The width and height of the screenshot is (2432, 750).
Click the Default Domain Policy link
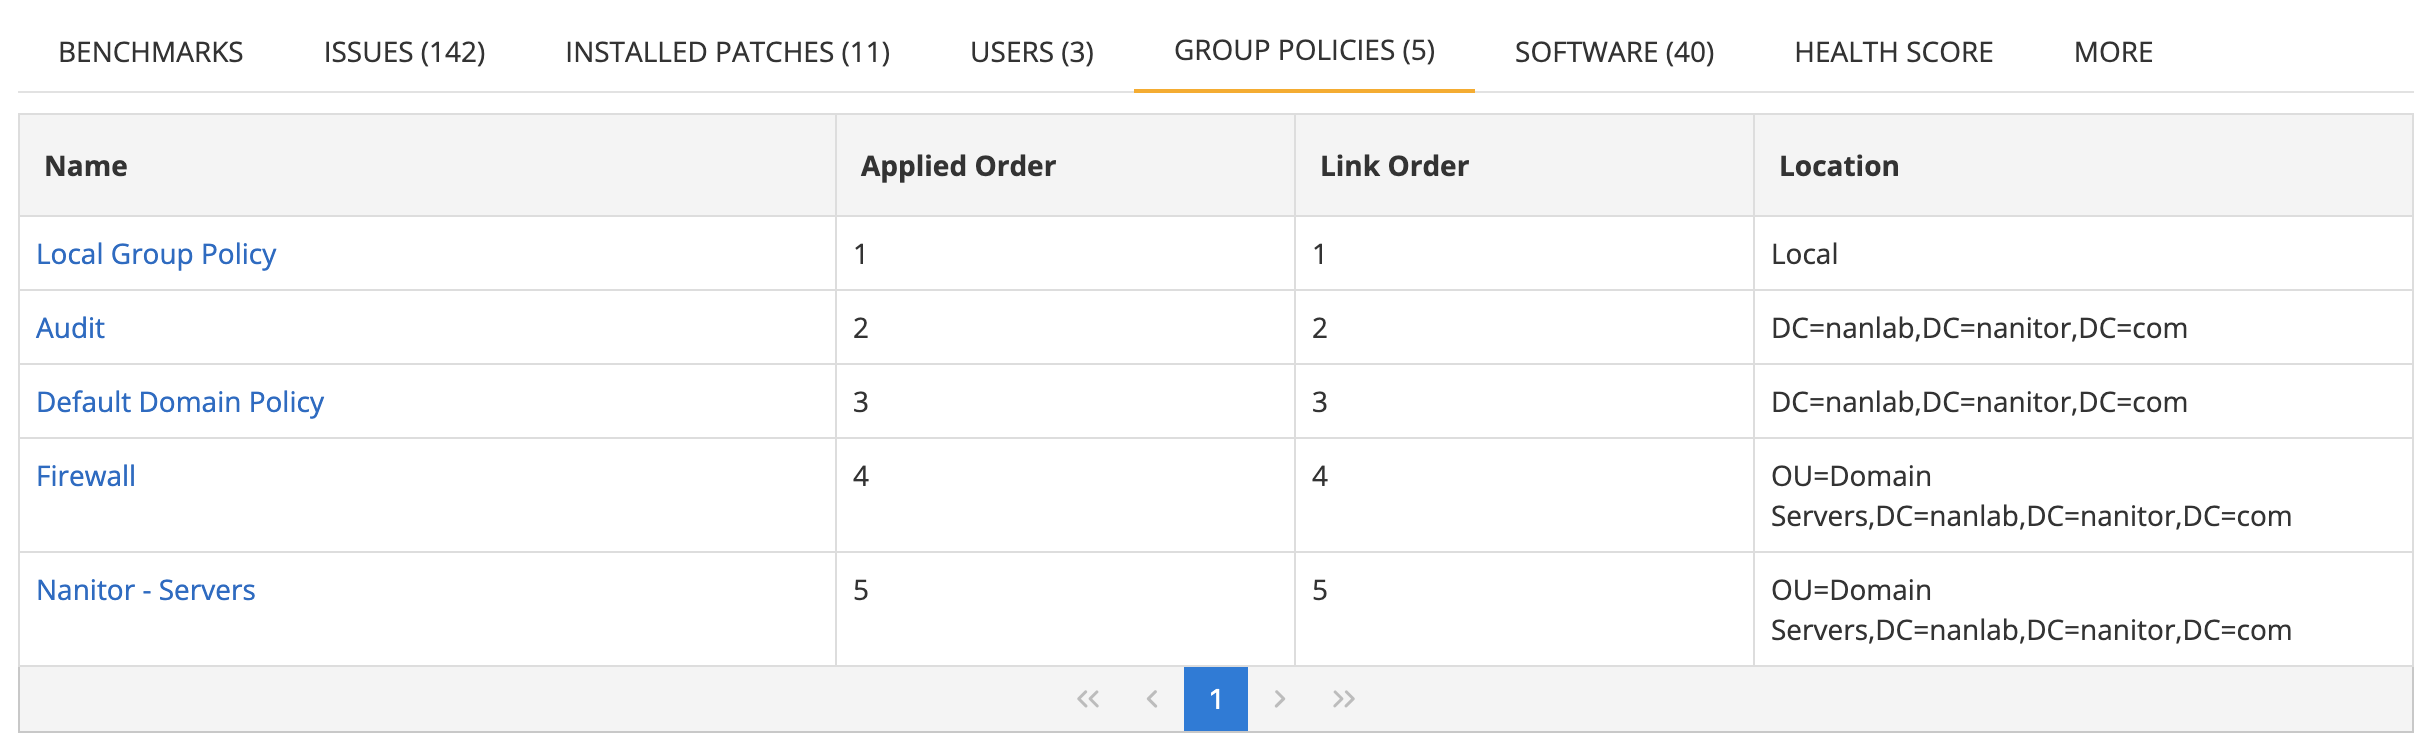coord(180,402)
